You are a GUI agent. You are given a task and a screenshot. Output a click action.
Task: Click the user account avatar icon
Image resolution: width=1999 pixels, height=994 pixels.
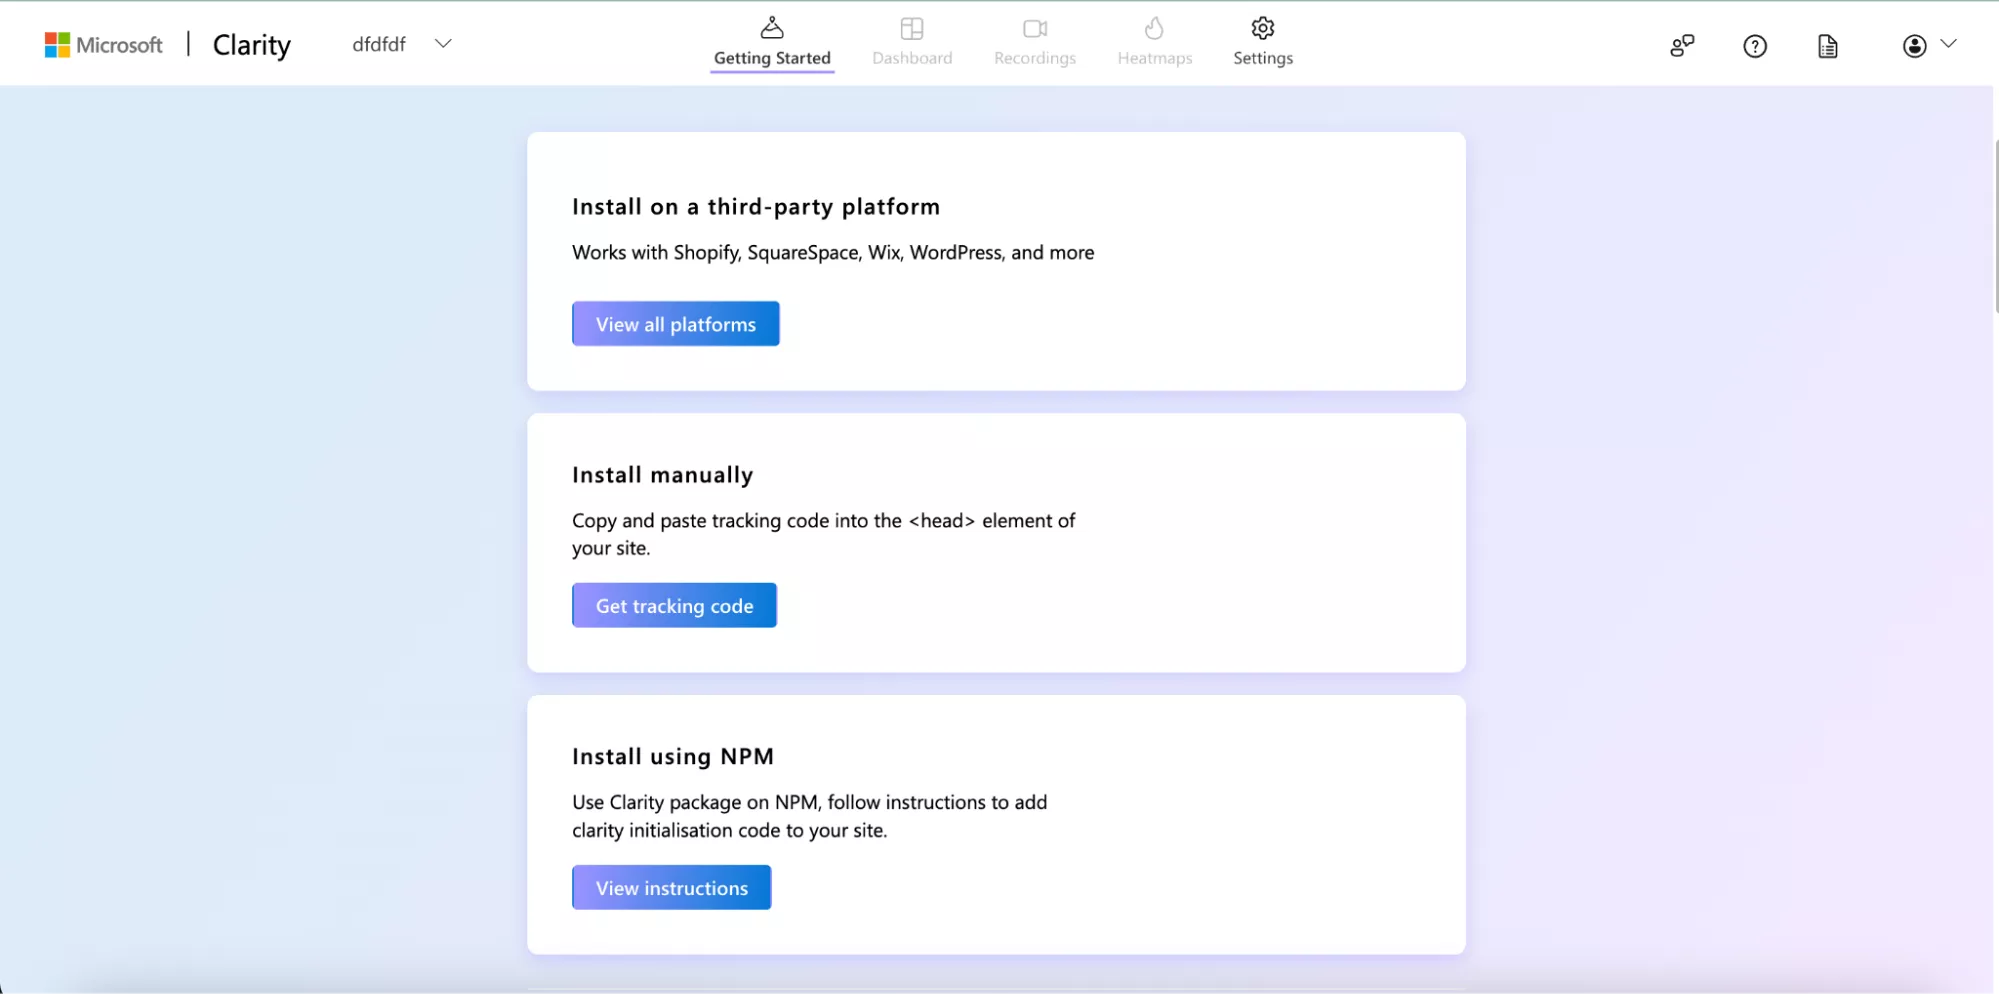pos(1914,46)
